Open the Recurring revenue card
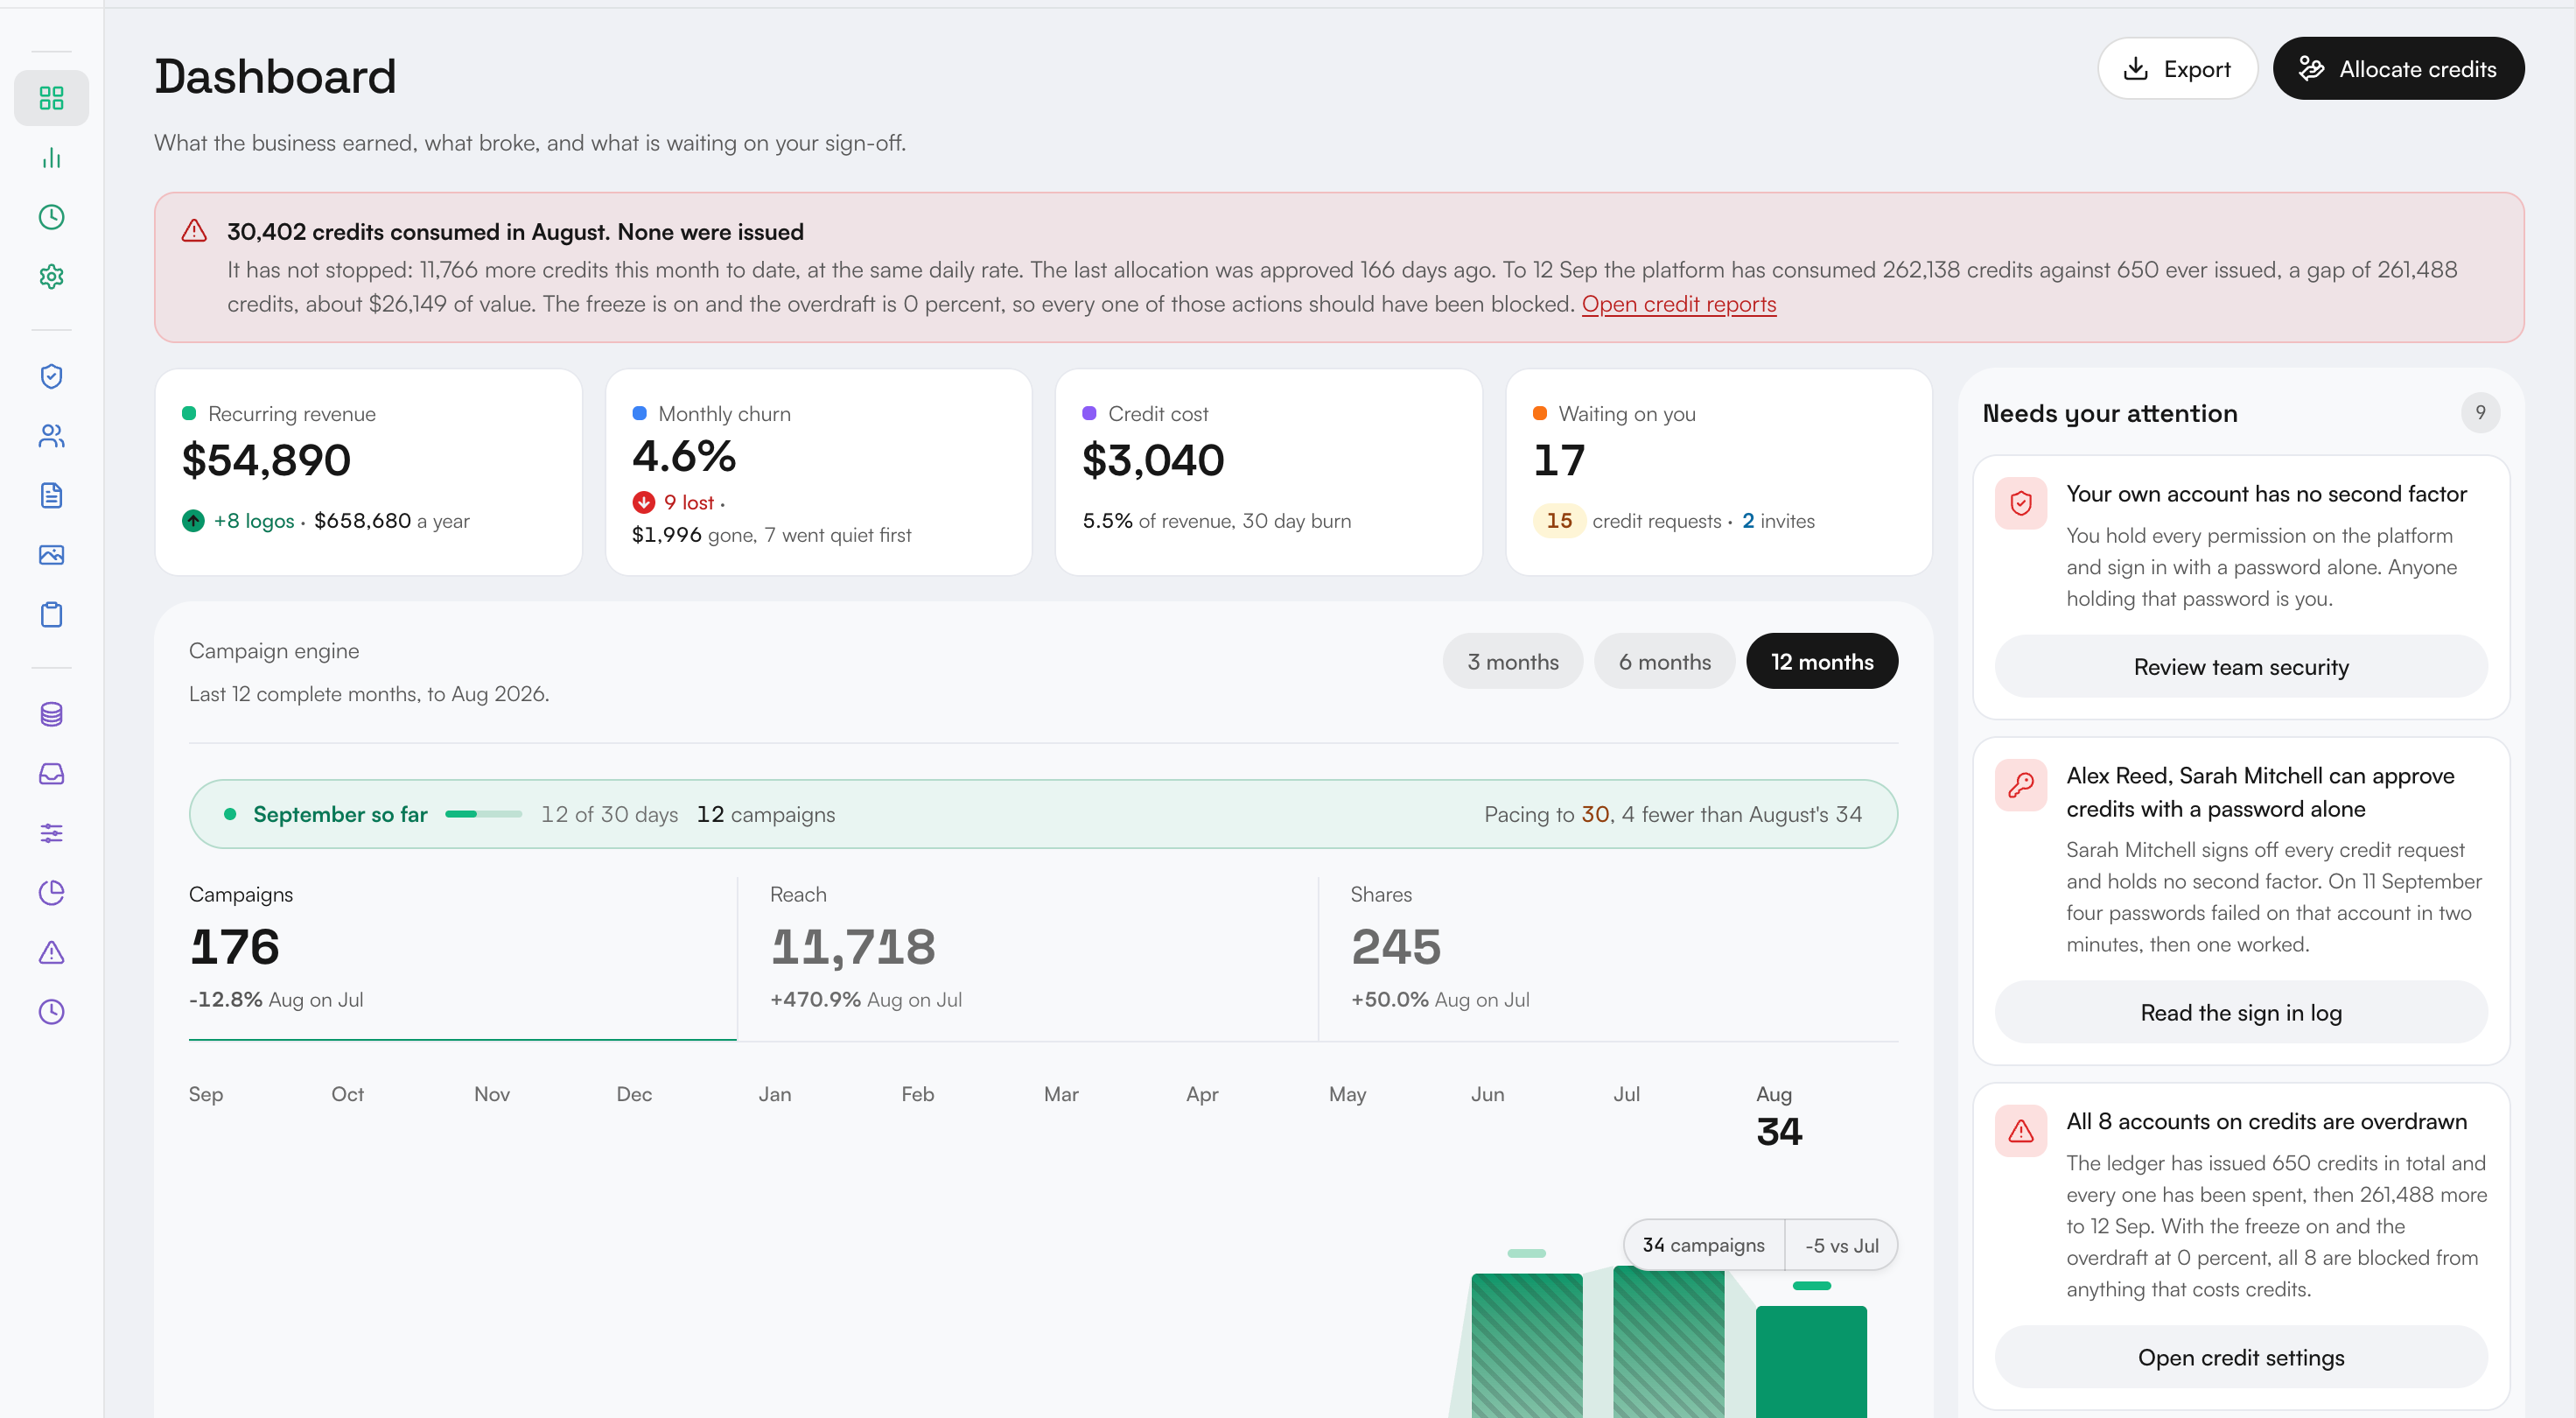 (368, 472)
